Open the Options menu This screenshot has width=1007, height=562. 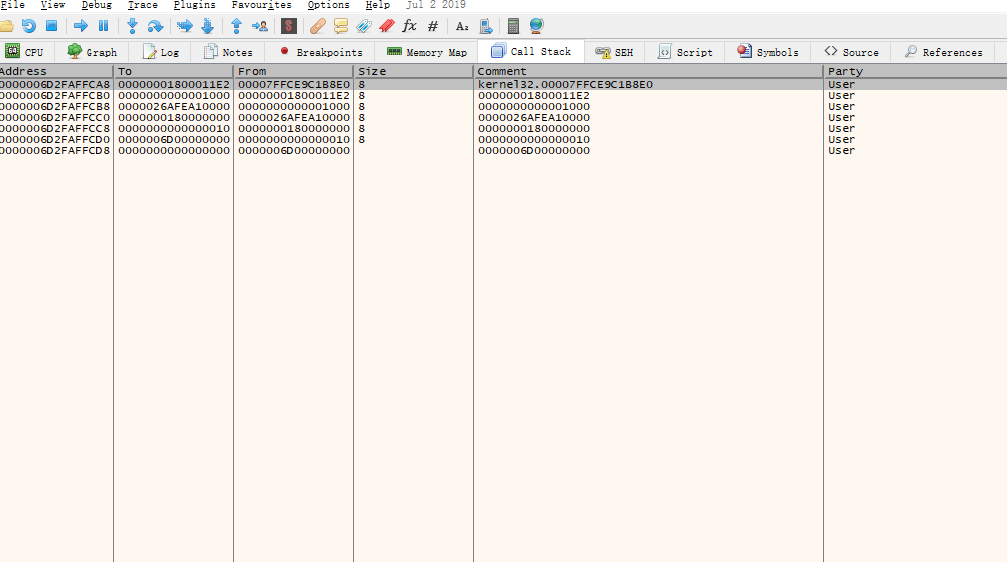click(328, 5)
